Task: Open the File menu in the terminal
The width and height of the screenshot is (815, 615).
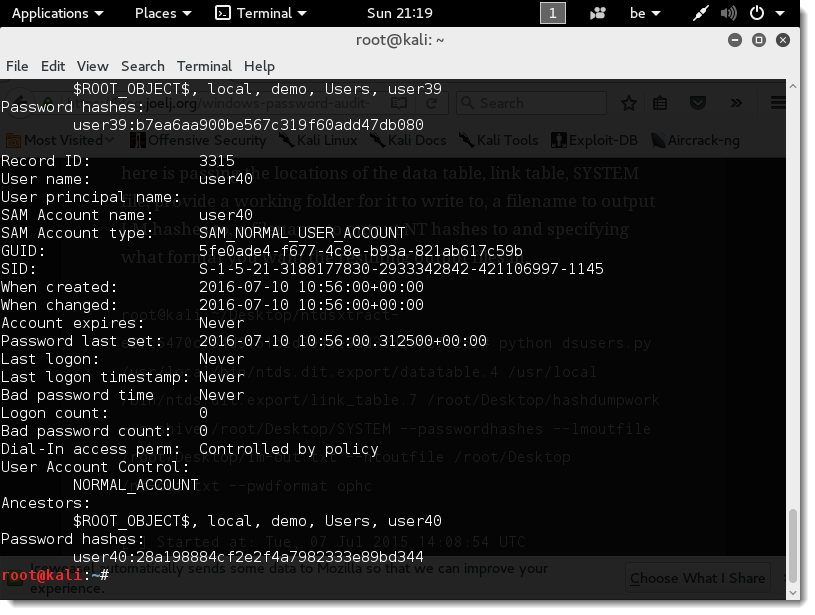Action: click(17, 66)
